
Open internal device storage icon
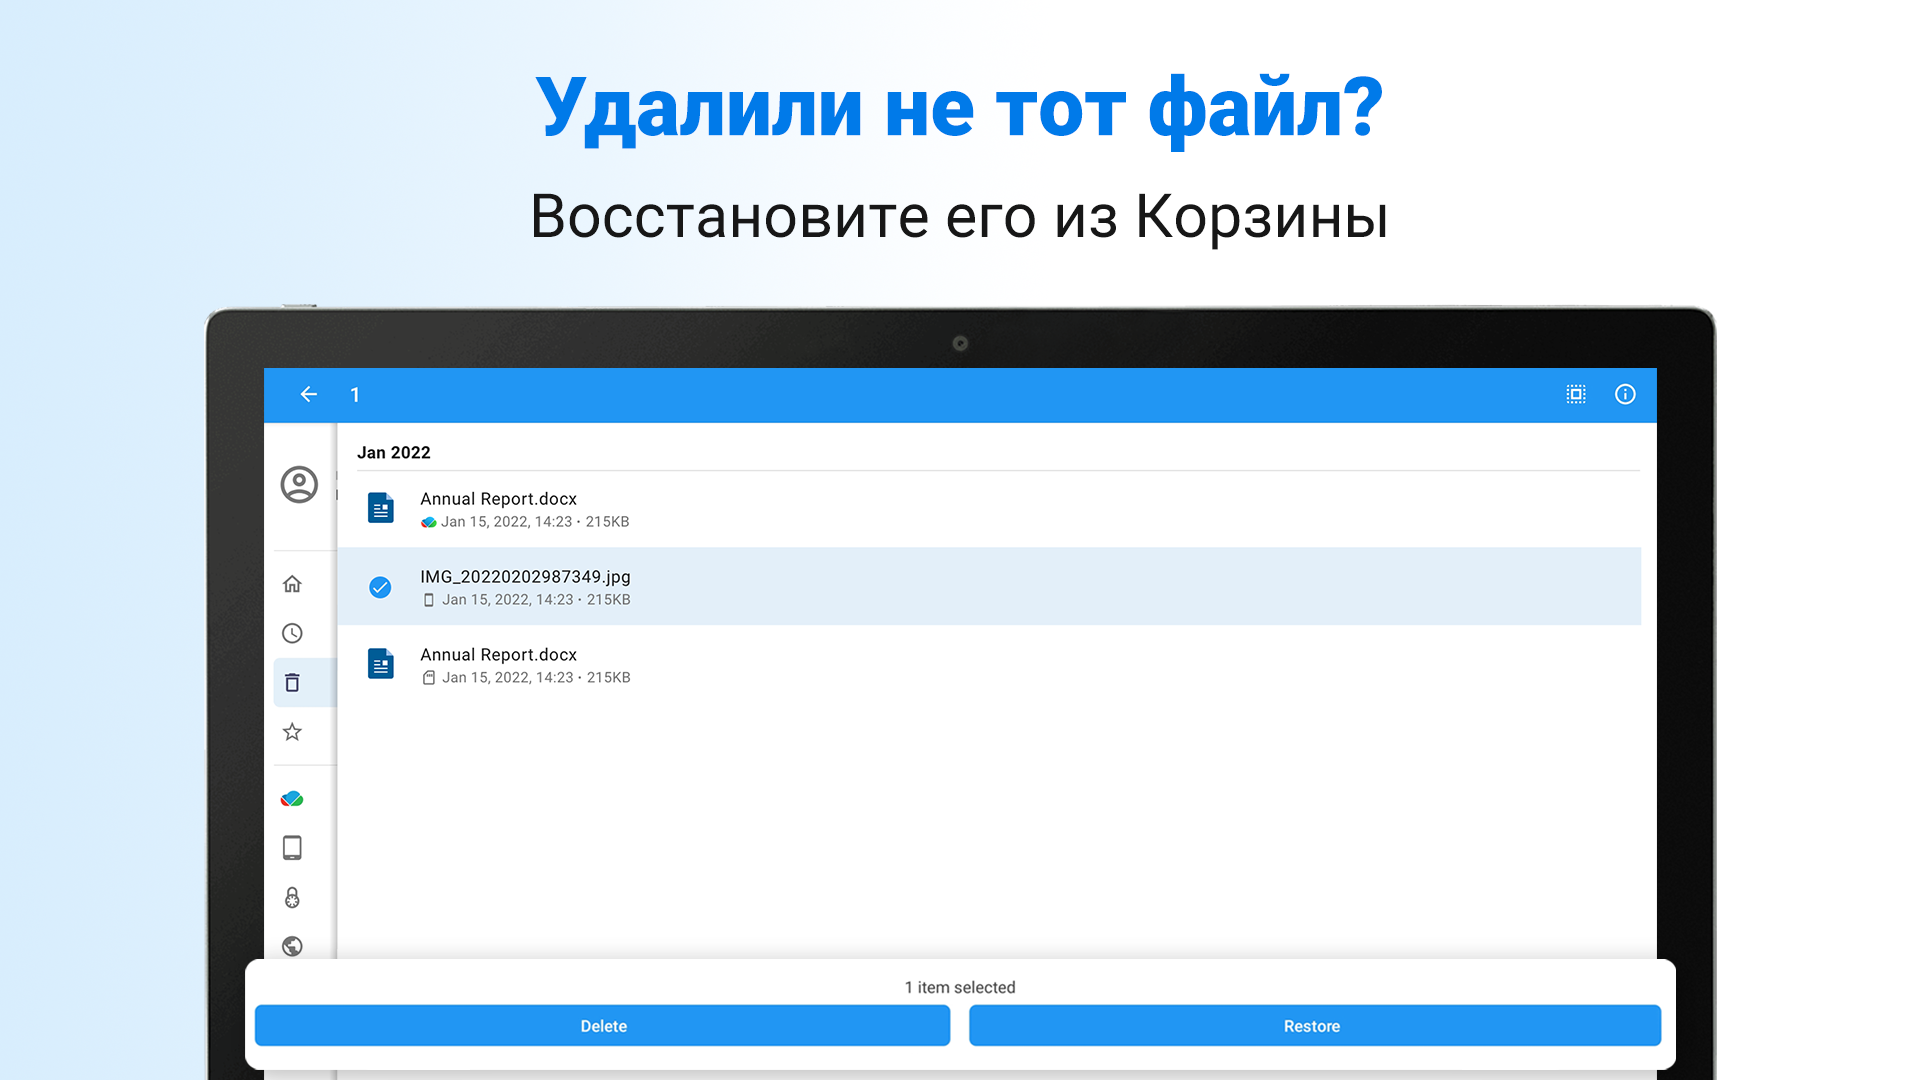coord(292,848)
